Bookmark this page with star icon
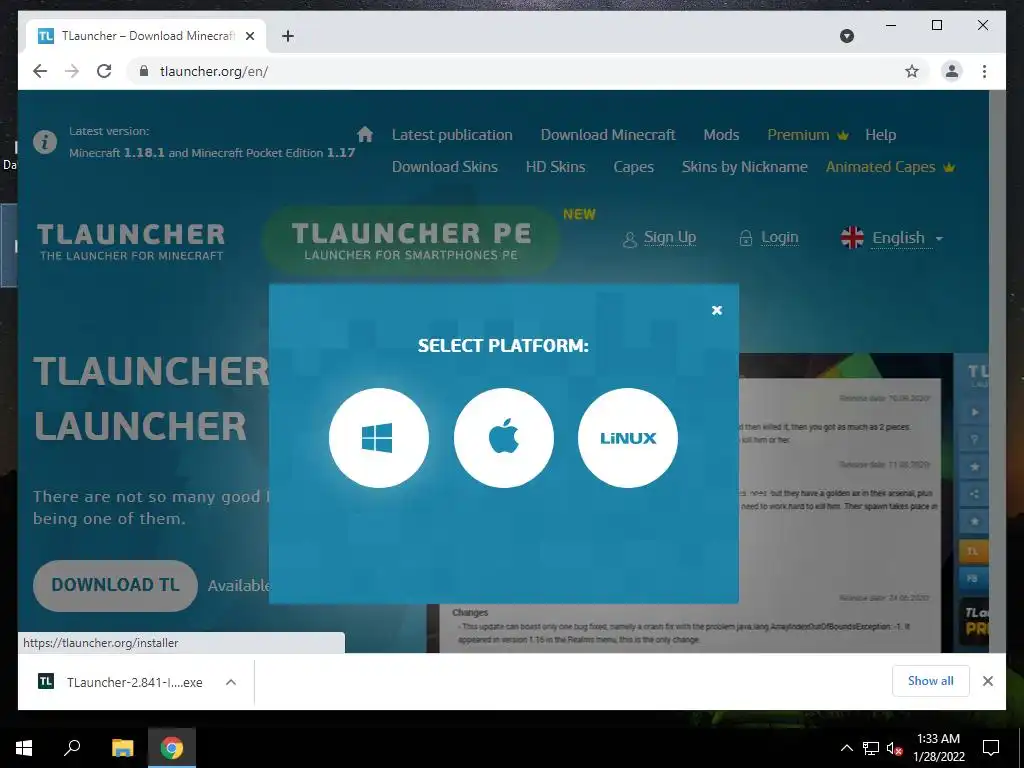 click(912, 71)
